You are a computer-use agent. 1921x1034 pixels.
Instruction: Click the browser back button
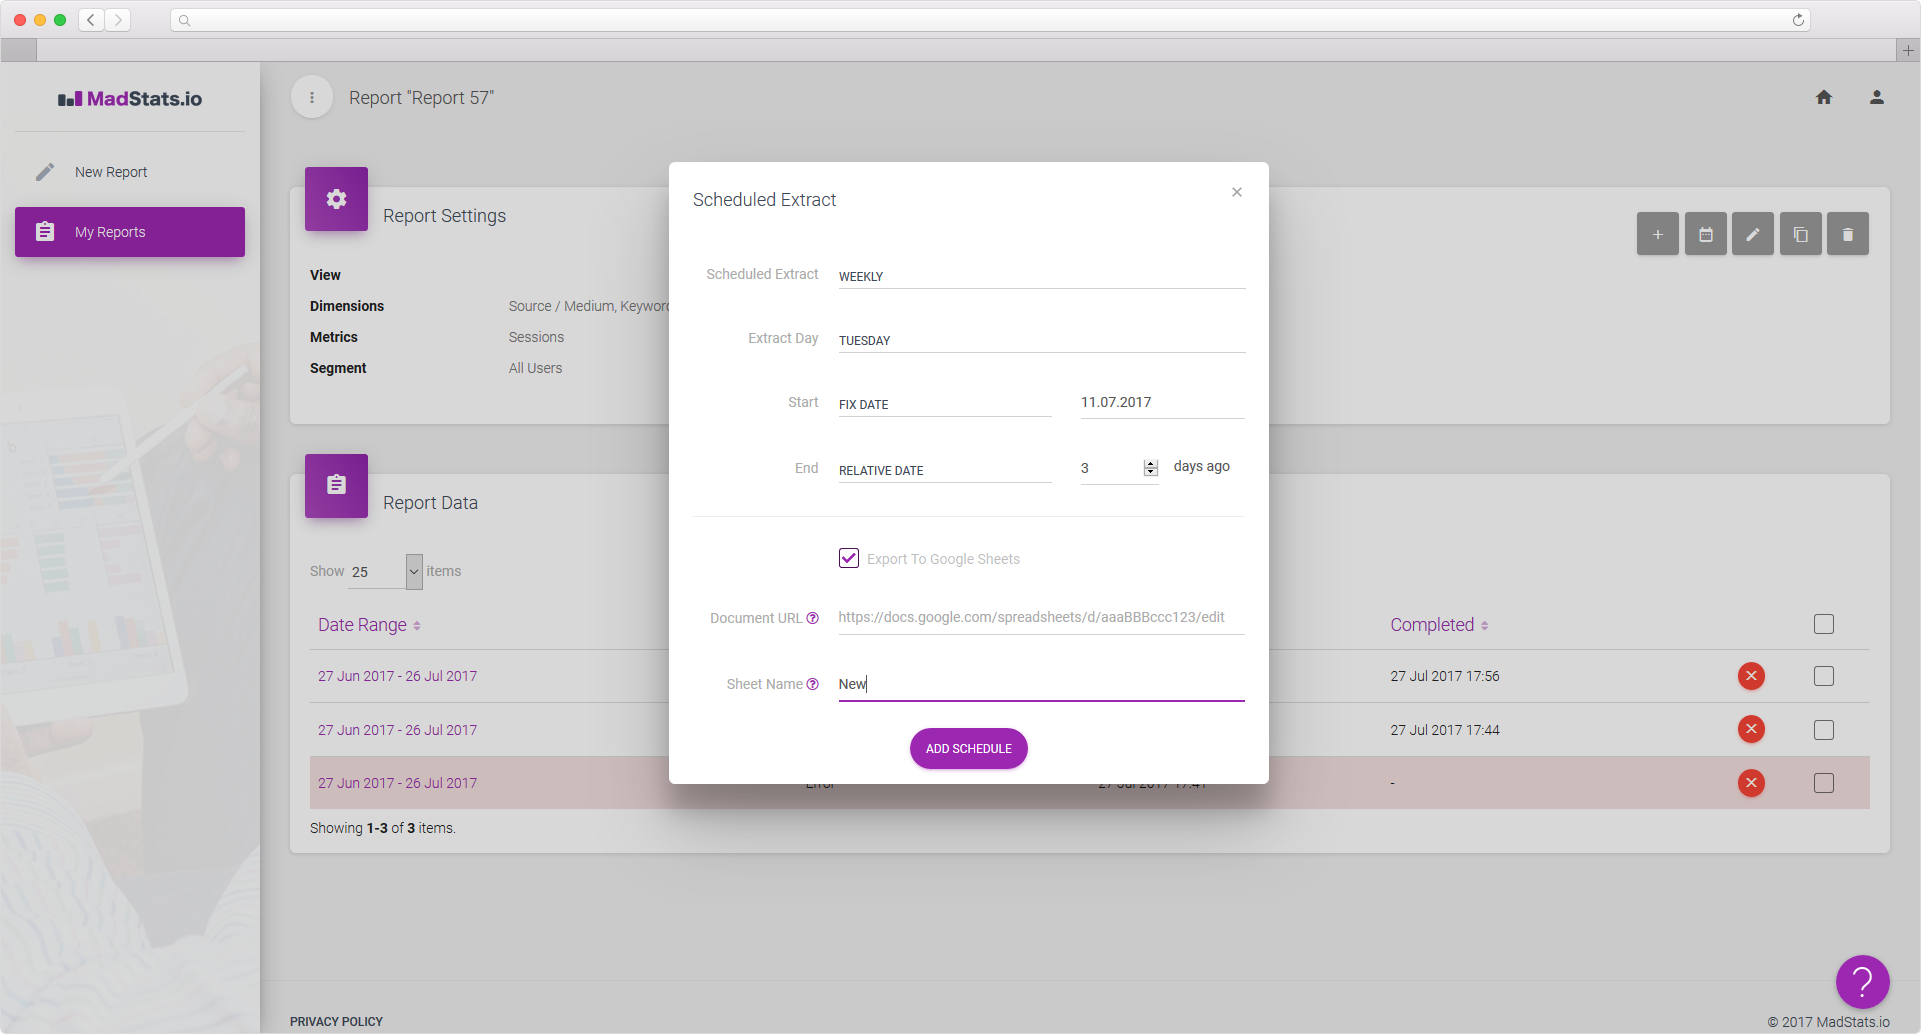click(91, 20)
